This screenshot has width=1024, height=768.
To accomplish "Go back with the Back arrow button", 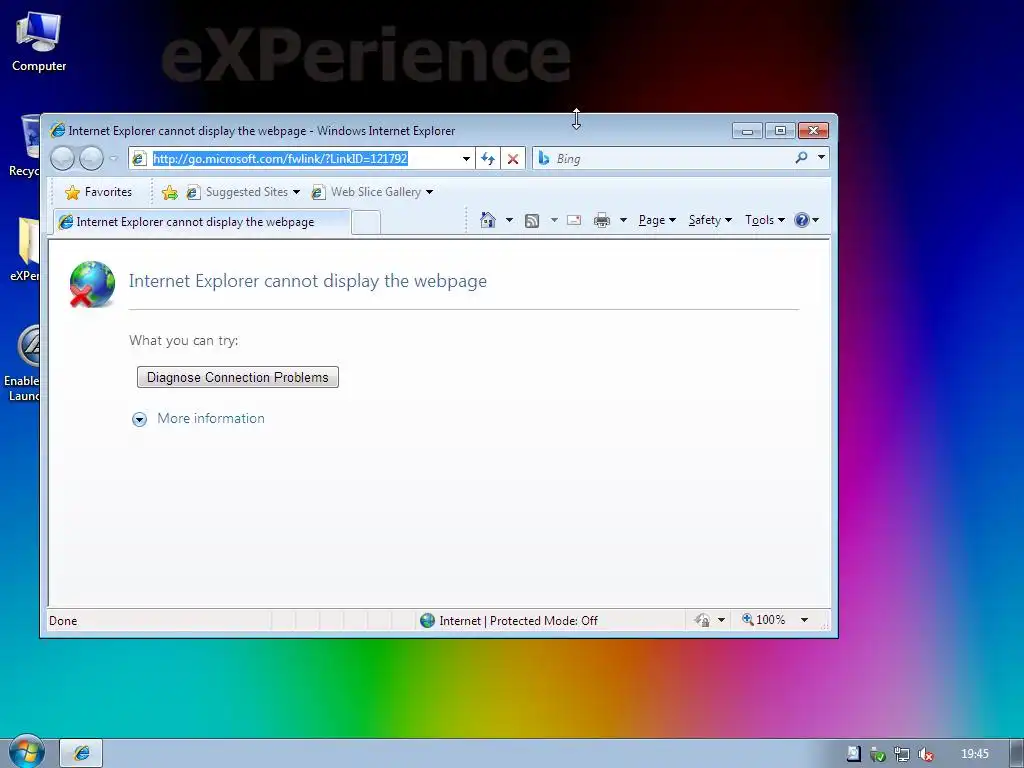I will (62, 158).
